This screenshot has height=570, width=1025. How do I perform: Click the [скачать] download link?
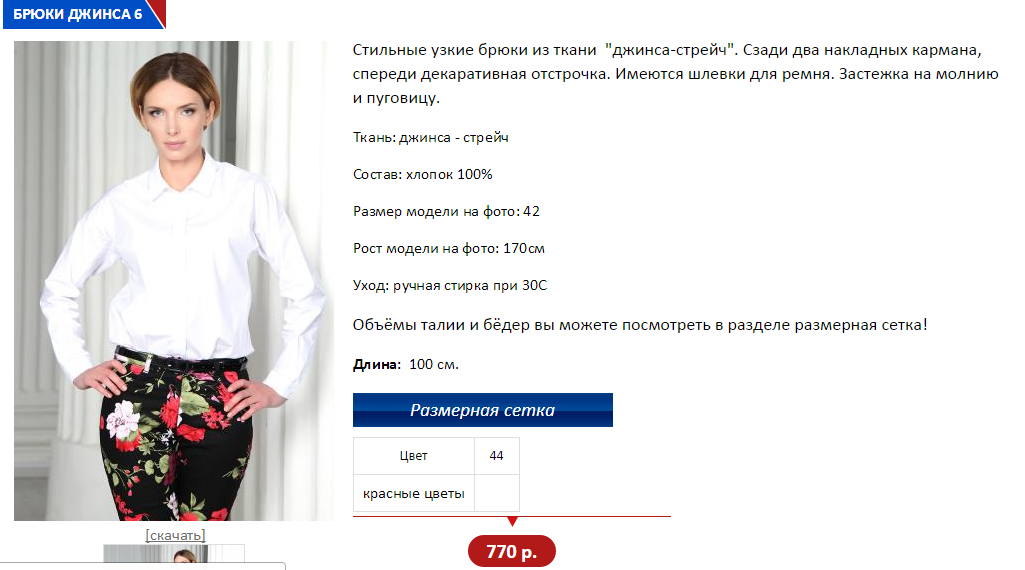(x=175, y=535)
